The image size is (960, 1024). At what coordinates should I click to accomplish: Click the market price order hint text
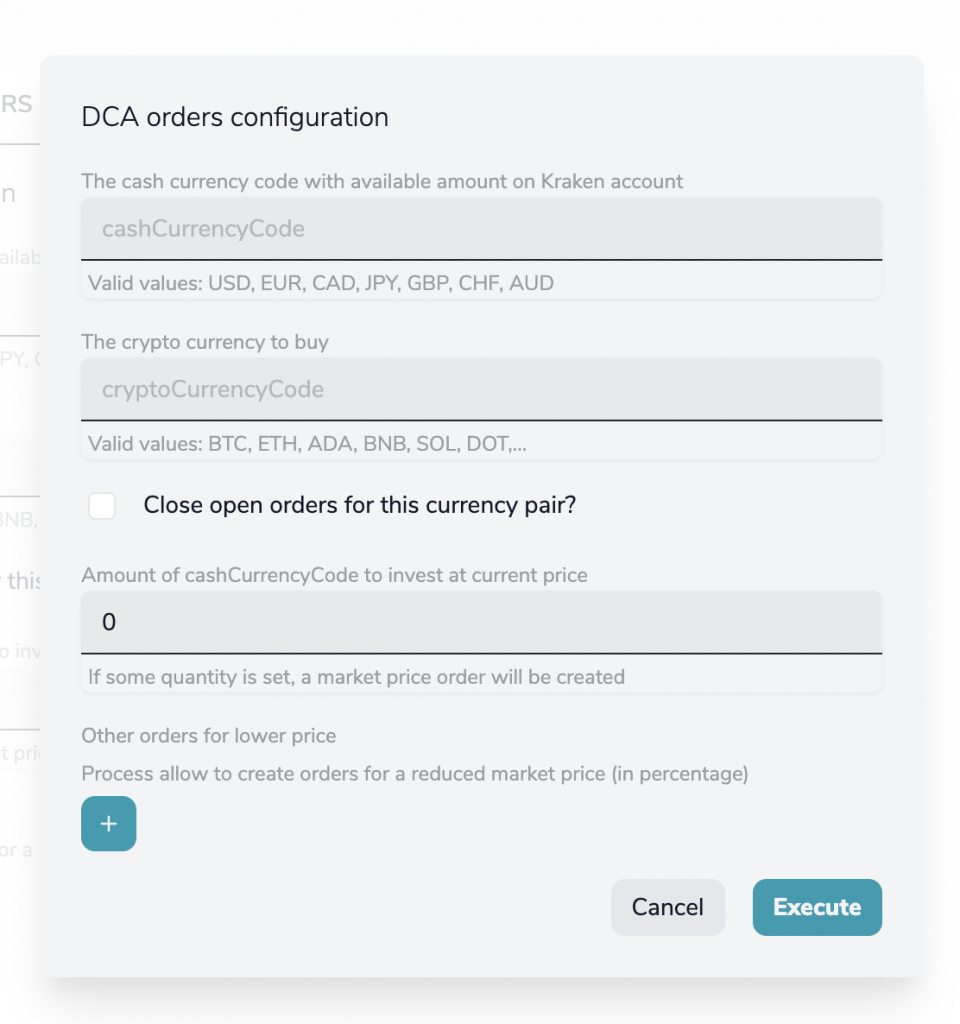[356, 677]
